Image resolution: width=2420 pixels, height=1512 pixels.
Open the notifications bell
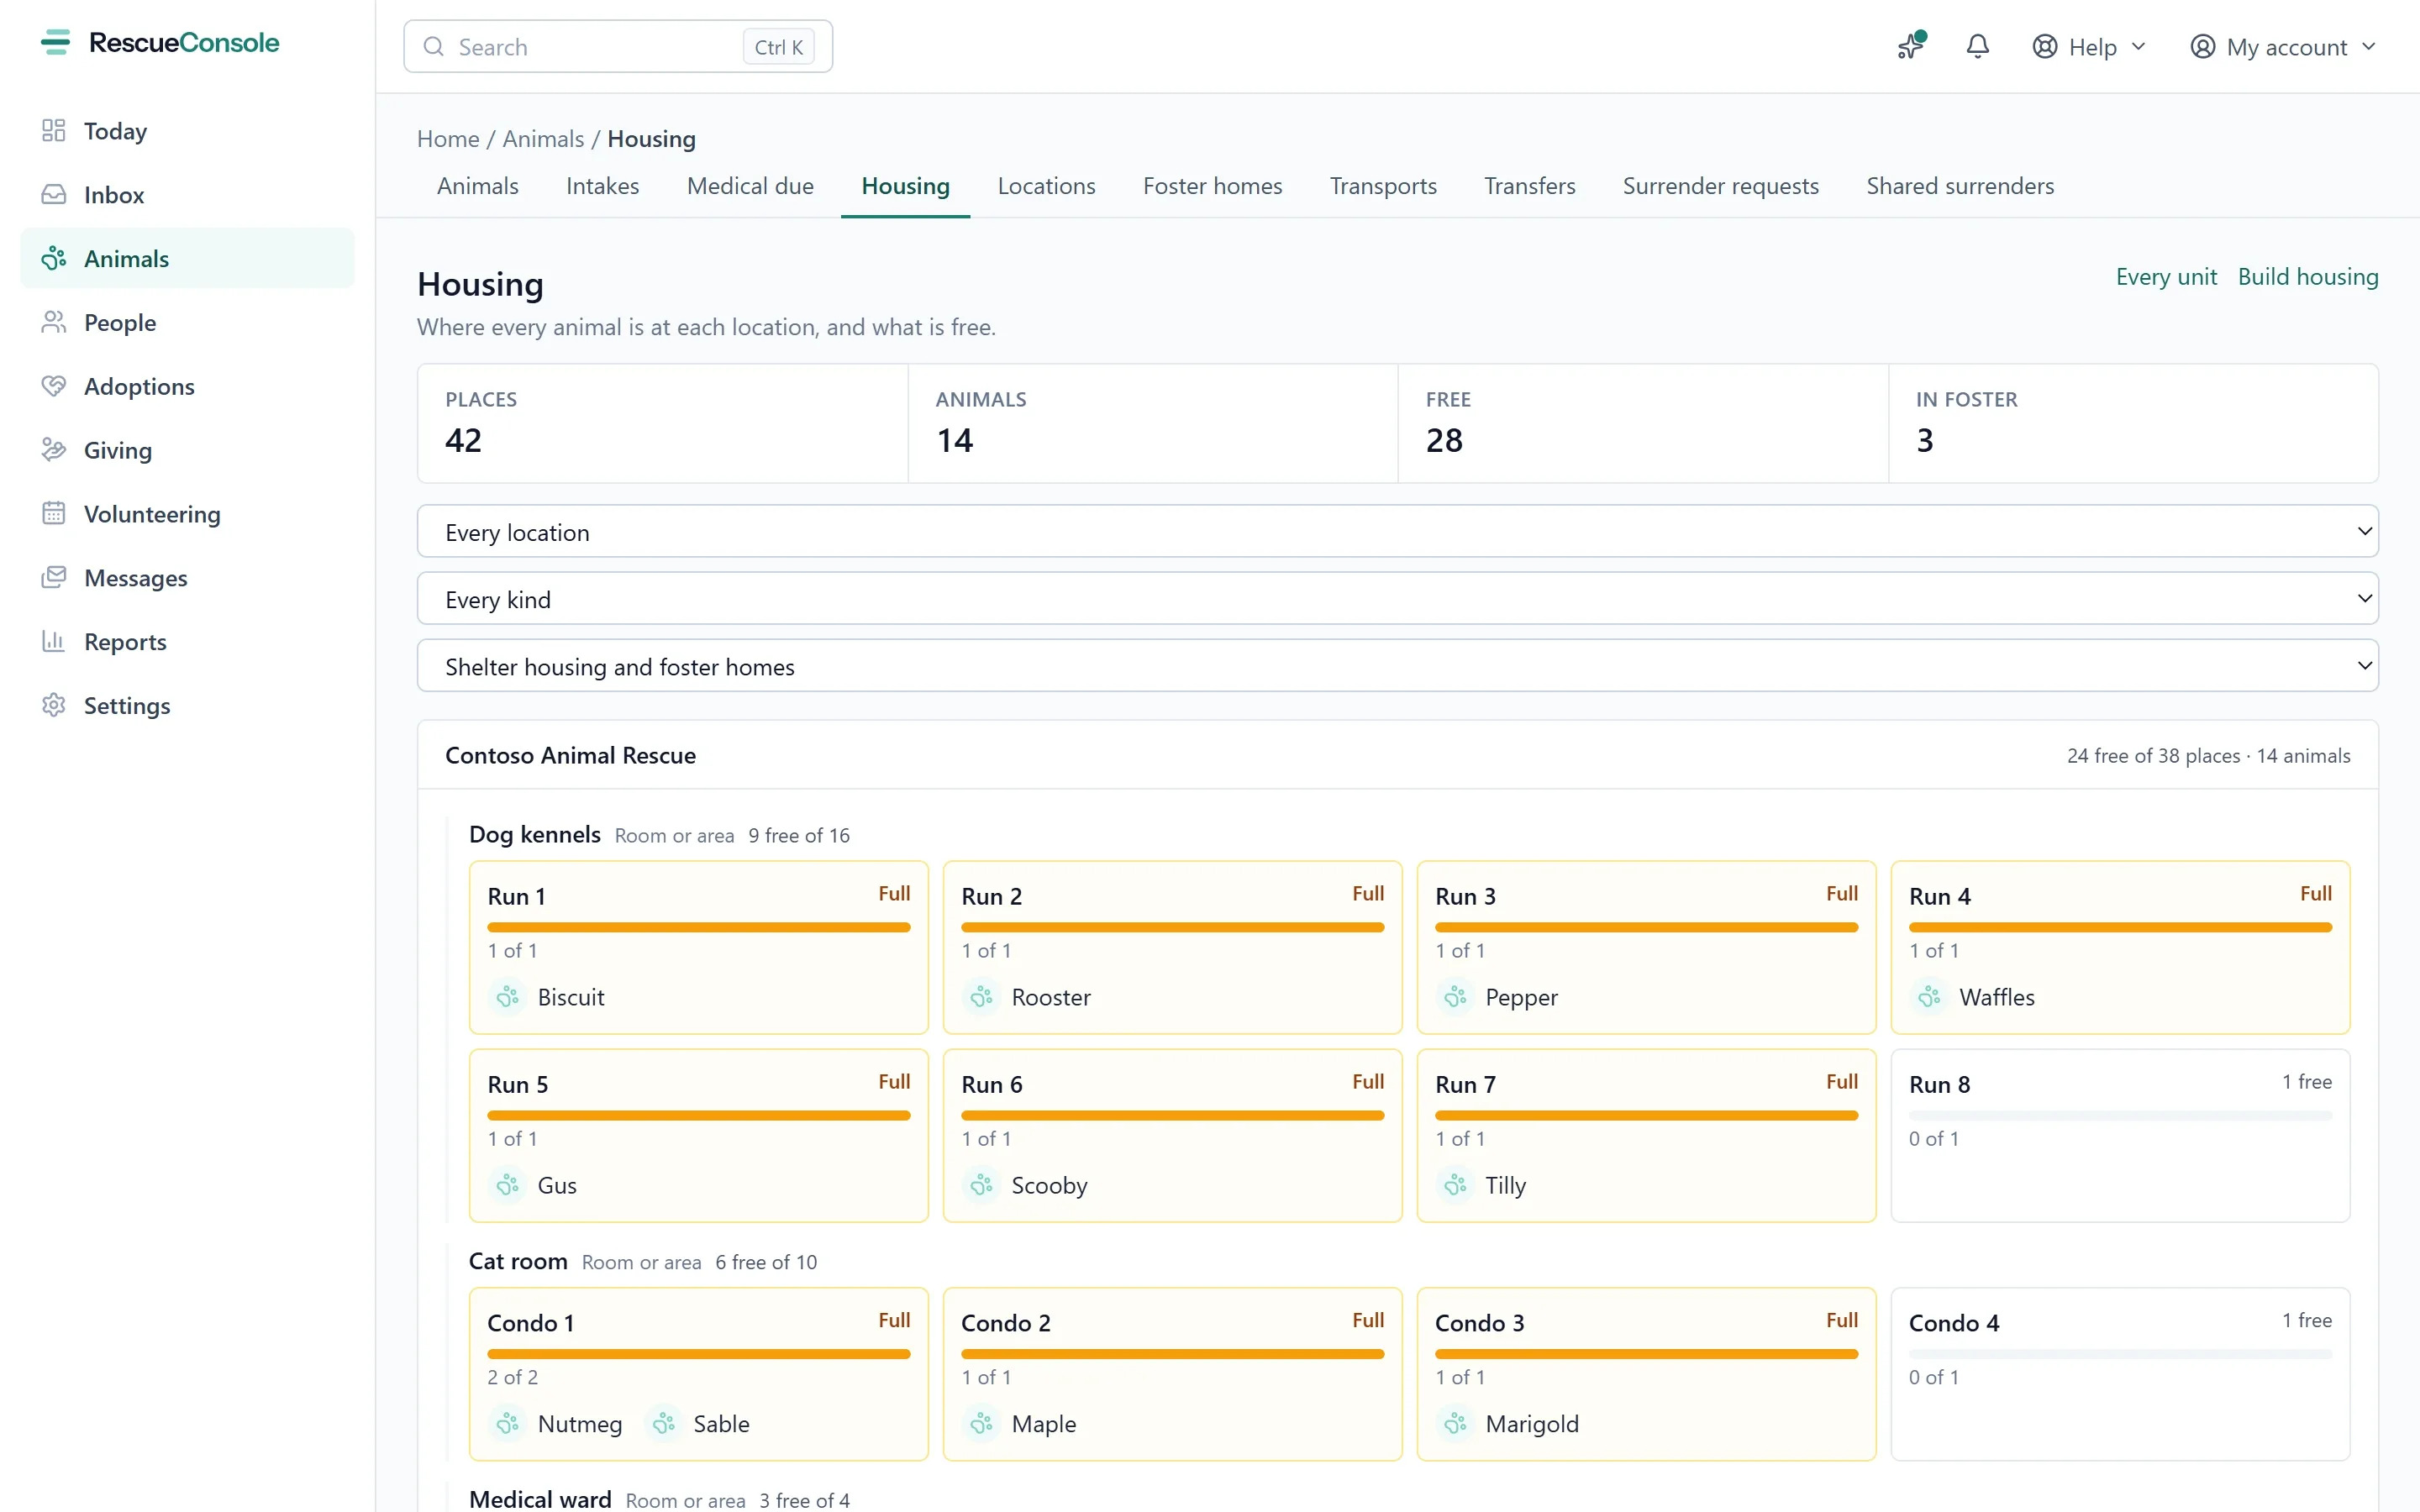[x=1977, y=47]
